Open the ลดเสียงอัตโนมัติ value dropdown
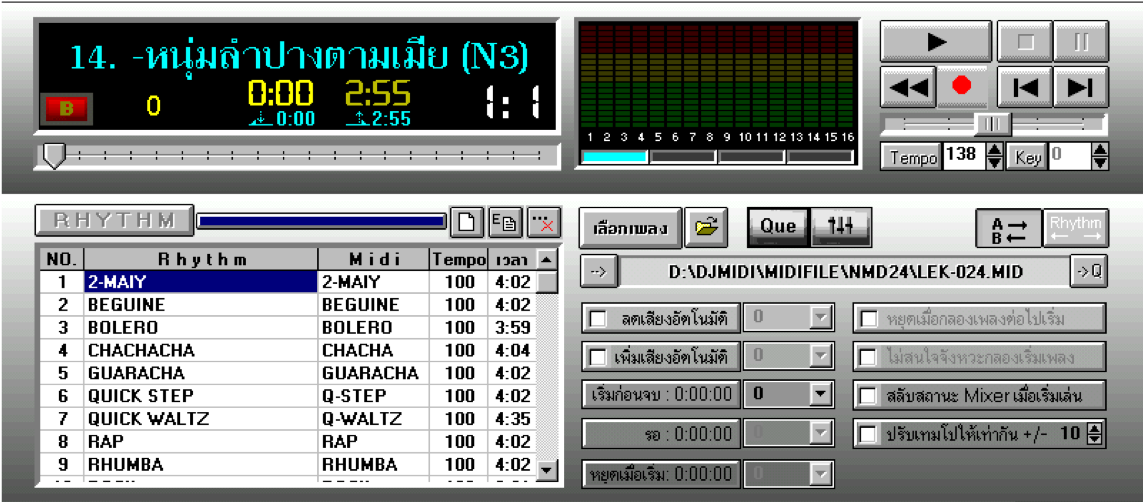This screenshot has height=502, width=1143. click(x=822, y=319)
